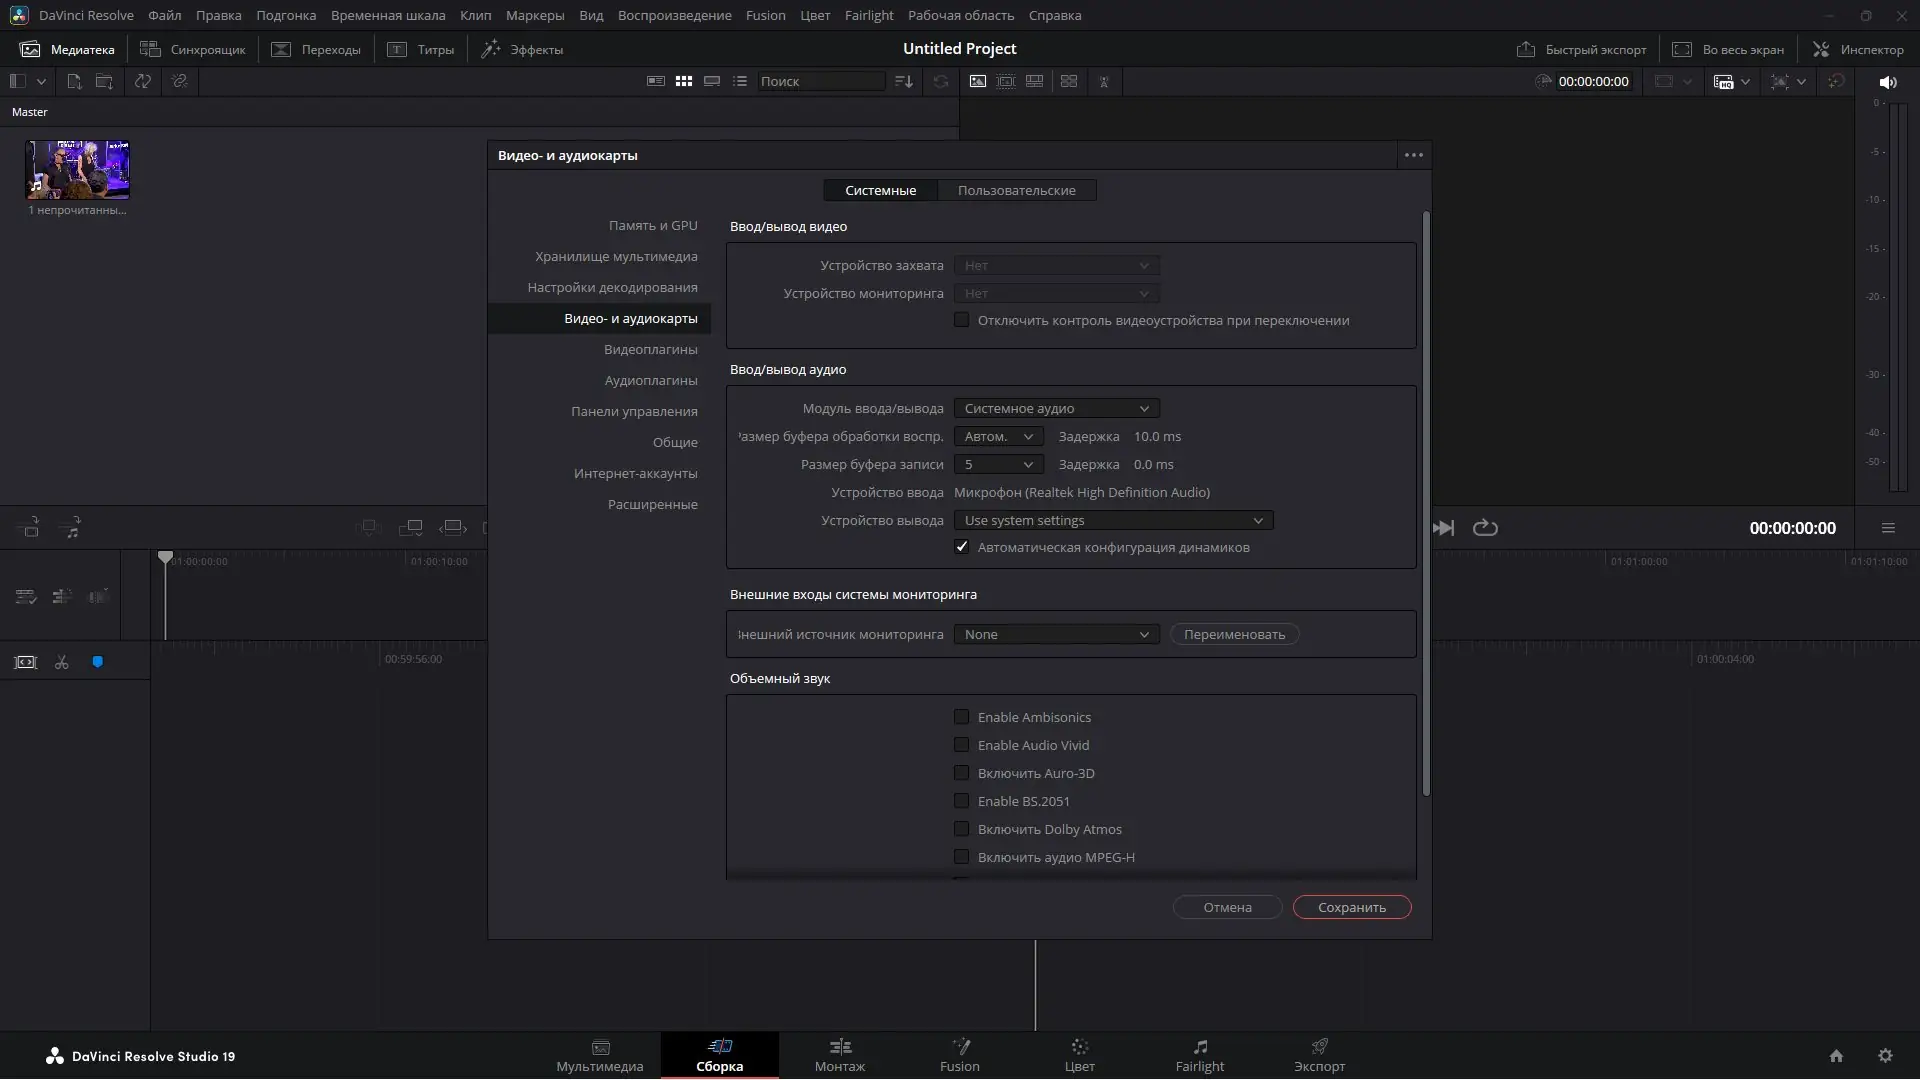1920x1080 pixels.
Task: Expand the output device dropdown
Action: pyautogui.click(x=1112, y=520)
